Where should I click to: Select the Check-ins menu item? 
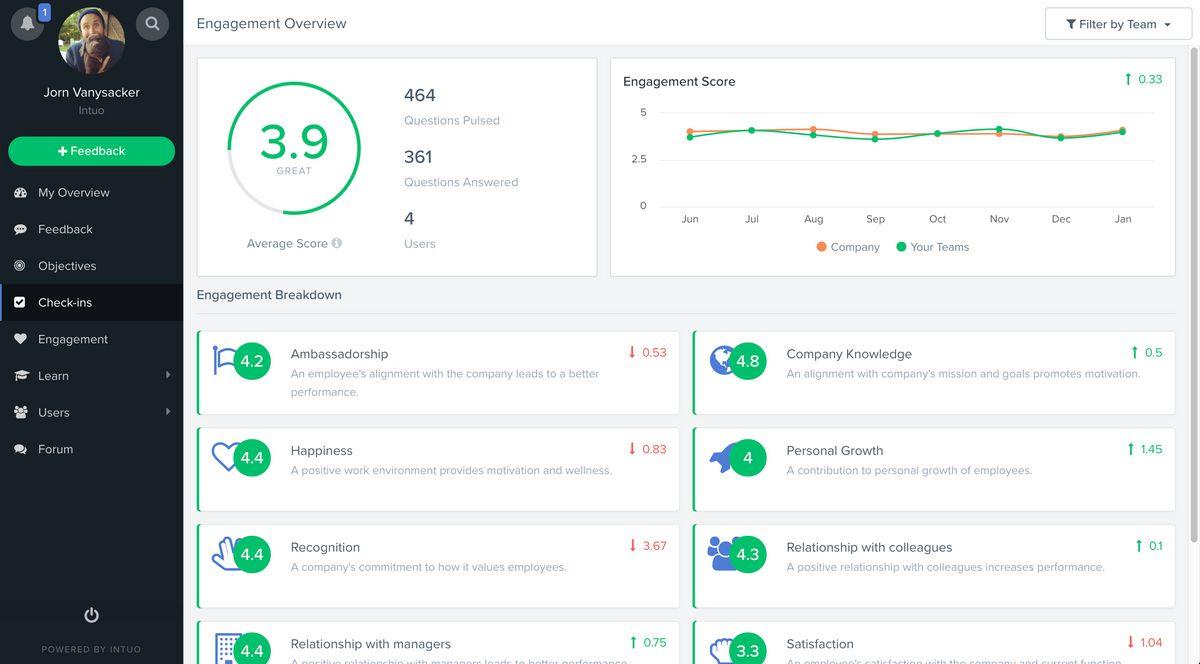coord(91,302)
